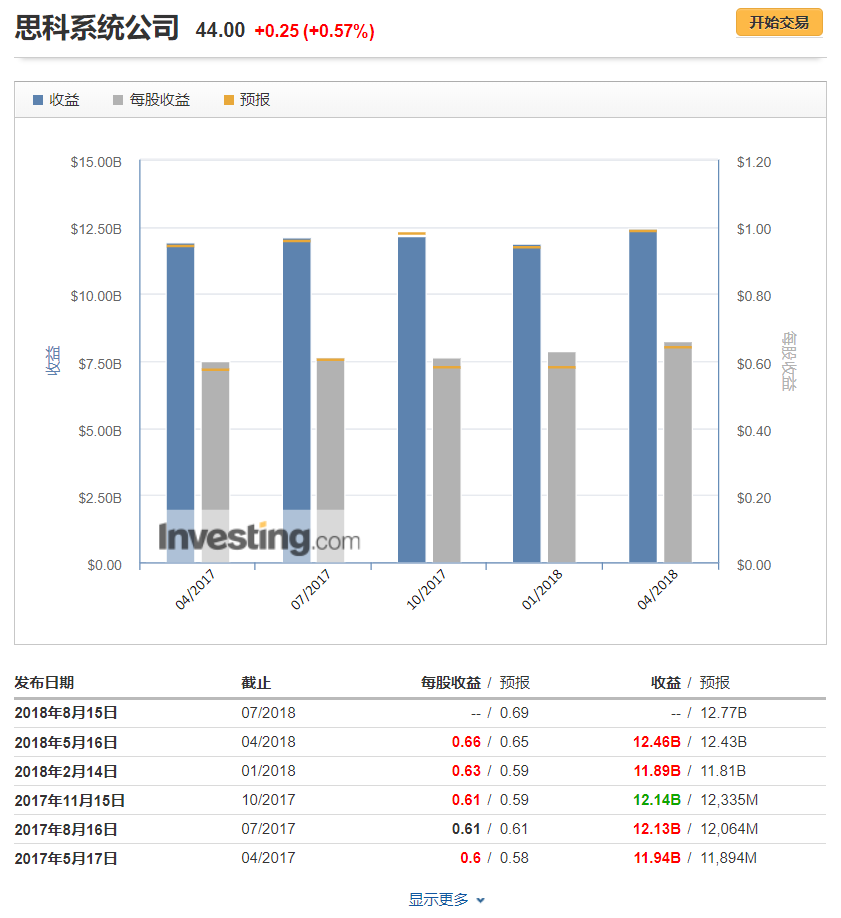Click the green revenue value 12.14B

657,800
